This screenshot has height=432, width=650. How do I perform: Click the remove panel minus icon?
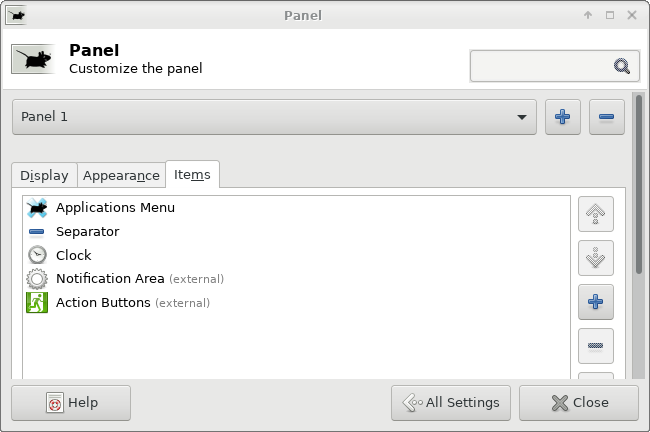(x=606, y=117)
